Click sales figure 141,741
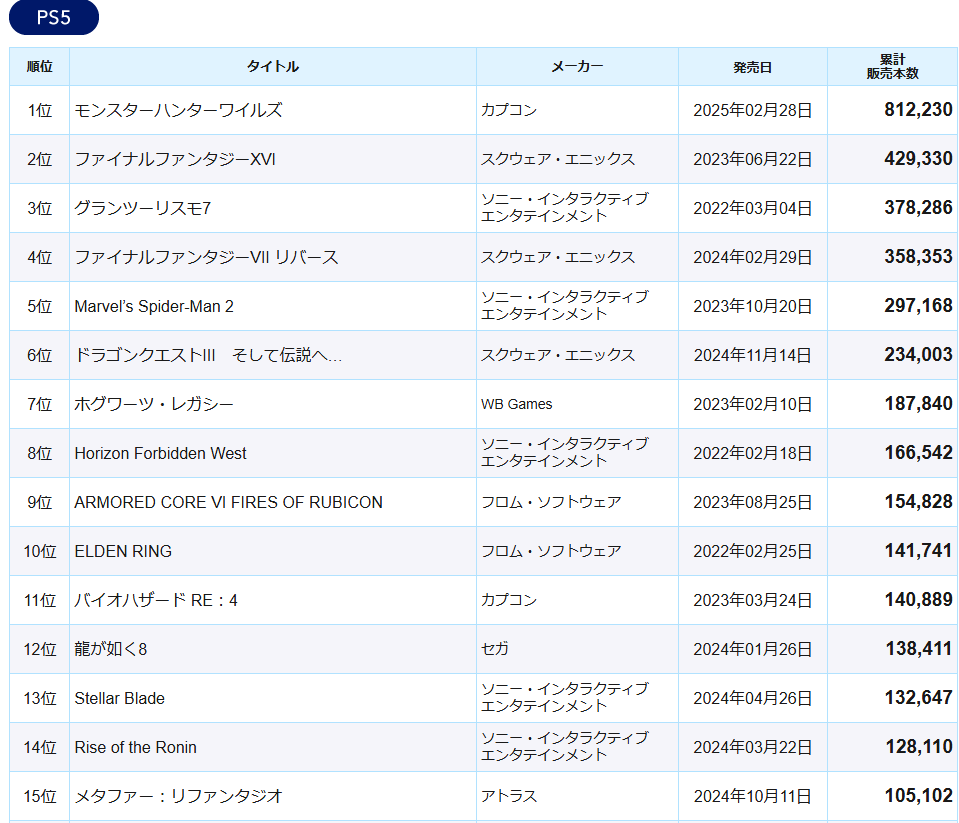Image resolution: width=959 pixels, height=823 pixels. coord(918,550)
